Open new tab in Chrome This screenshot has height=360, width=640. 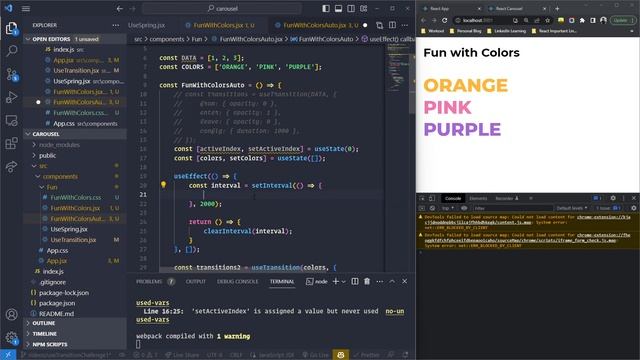(557, 8)
